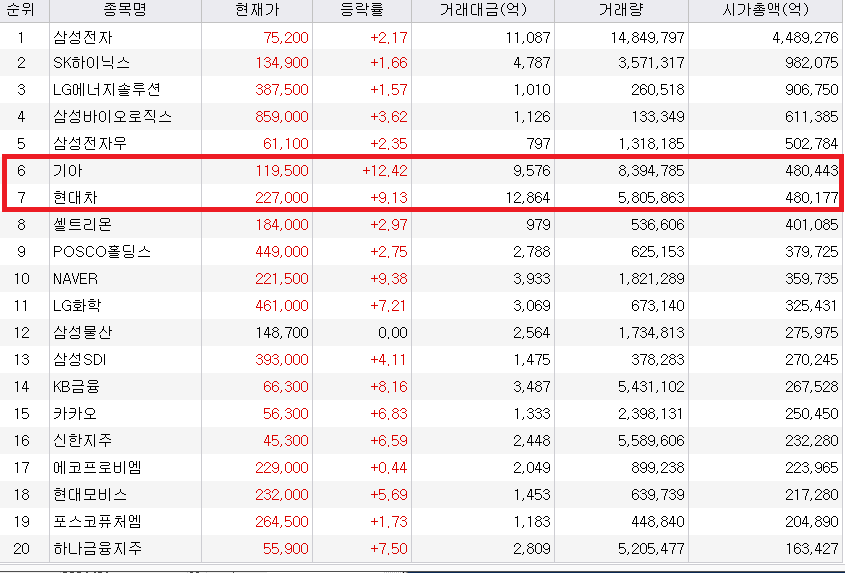Image resolution: width=845 pixels, height=573 pixels.
Task: Select the 신한지주 stock name
Action: point(82,440)
